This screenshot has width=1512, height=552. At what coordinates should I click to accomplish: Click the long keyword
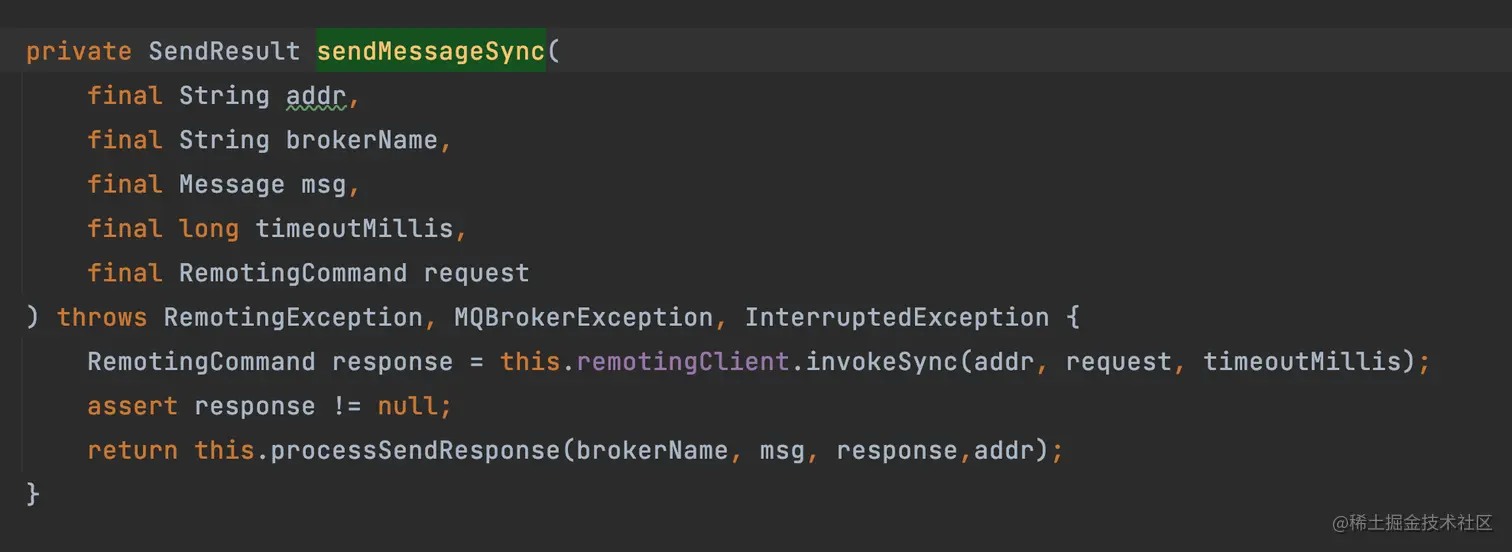(x=209, y=229)
